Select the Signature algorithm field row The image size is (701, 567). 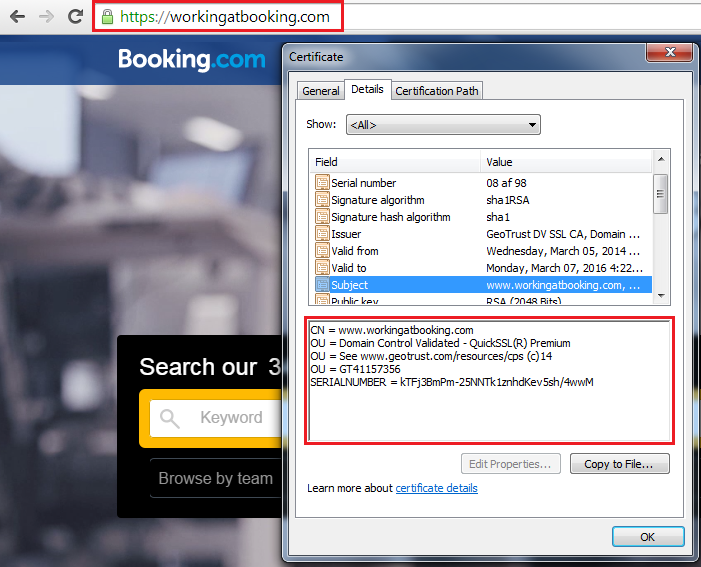click(x=481, y=200)
